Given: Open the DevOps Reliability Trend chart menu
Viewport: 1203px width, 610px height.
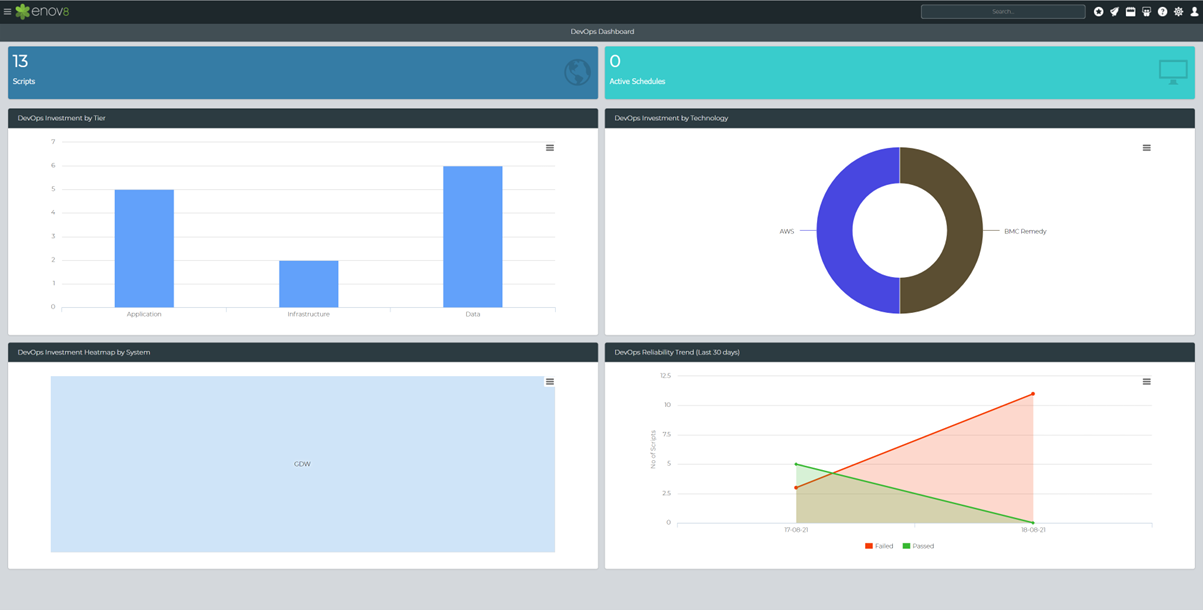Looking at the screenshot, I should (1144, 381).
